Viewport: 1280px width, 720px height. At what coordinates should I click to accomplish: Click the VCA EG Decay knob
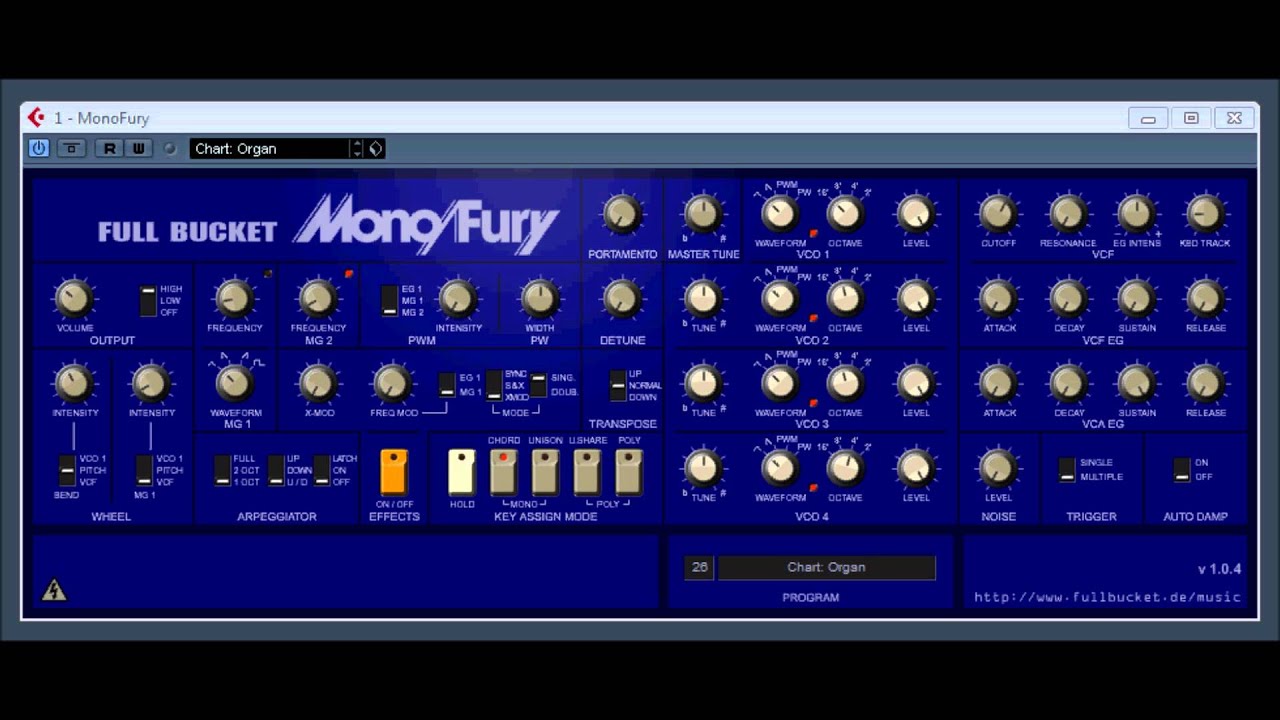[1067, 383]
